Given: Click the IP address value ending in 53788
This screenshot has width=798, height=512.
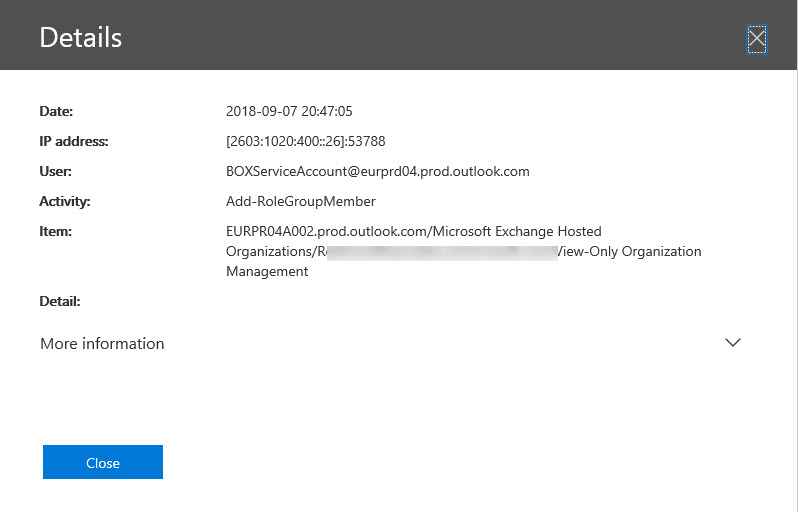Looking at the screenshot, I should click(306, 141).
